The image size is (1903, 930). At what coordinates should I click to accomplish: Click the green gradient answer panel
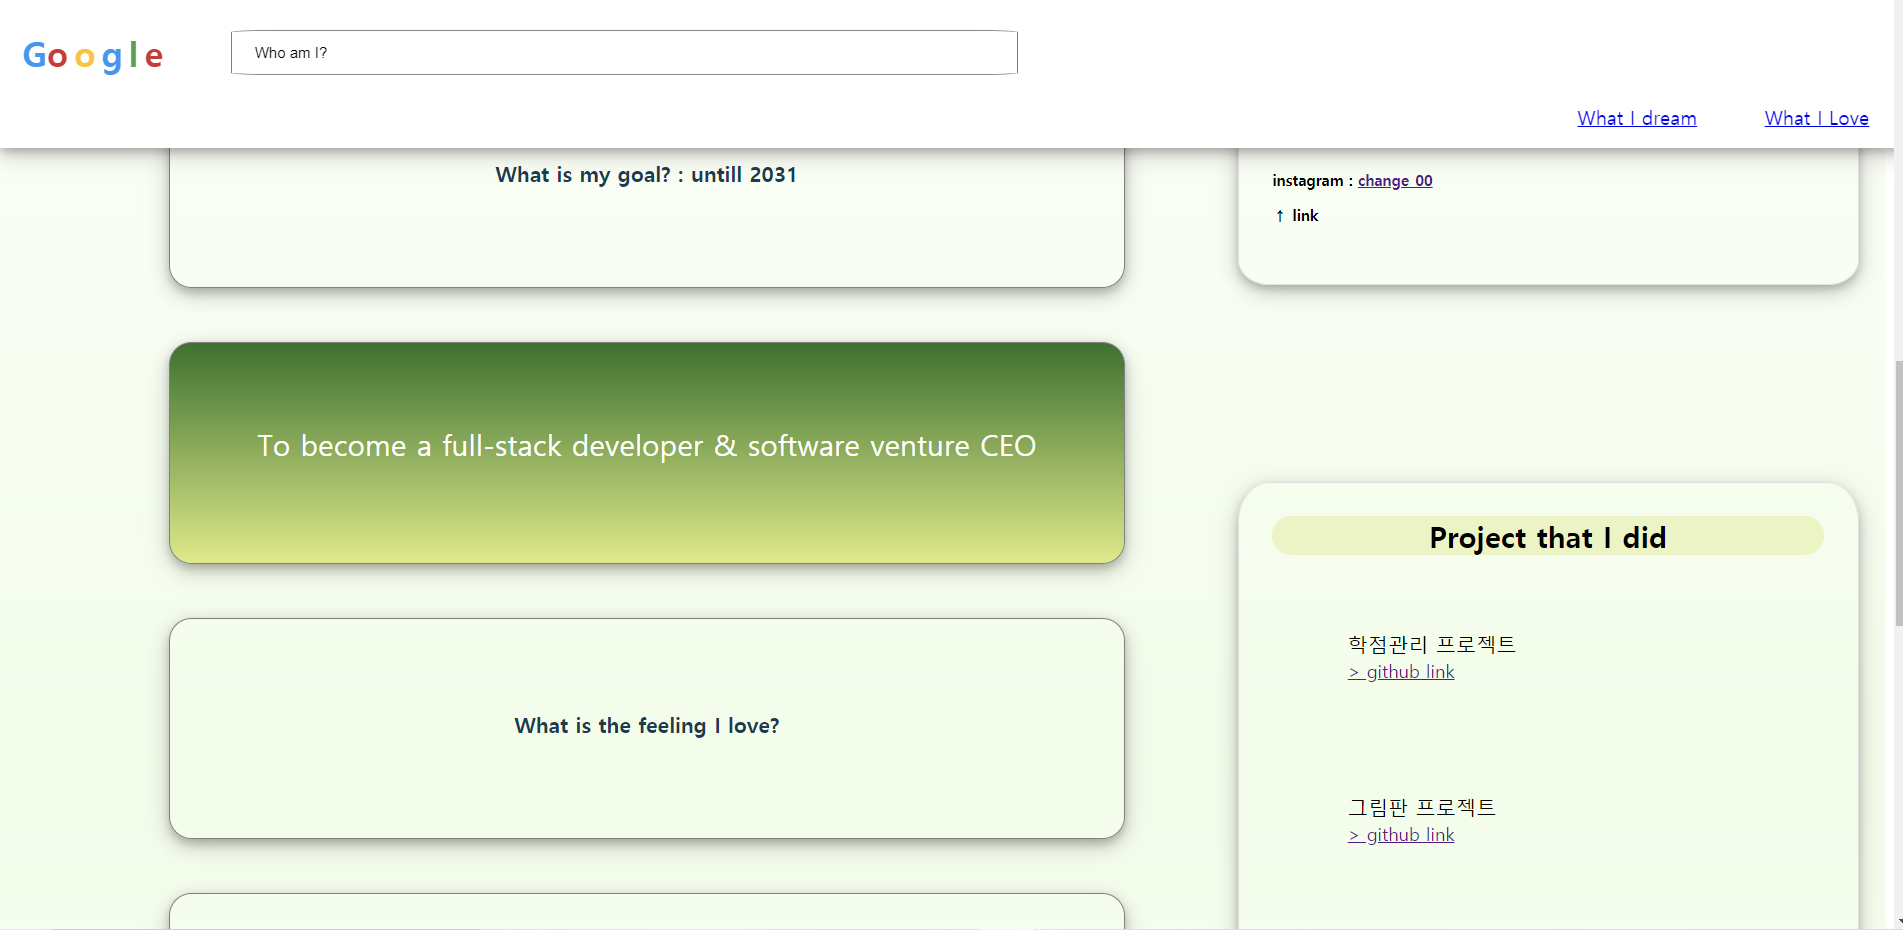click(x=646, y=500)
